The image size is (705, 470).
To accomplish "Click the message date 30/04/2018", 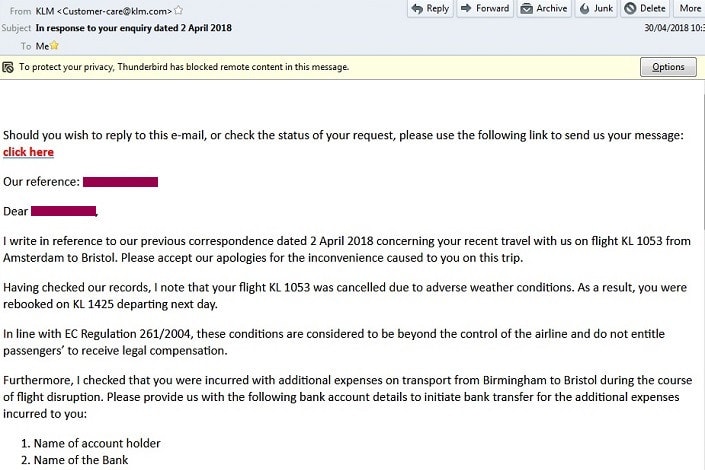I will pos(674,28).
